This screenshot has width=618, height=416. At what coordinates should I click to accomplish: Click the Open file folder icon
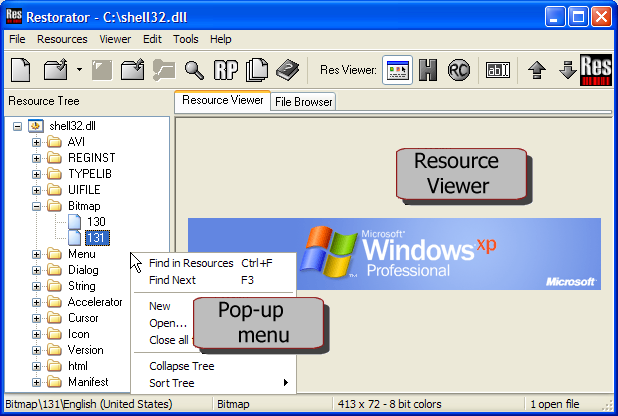[56, 70]
